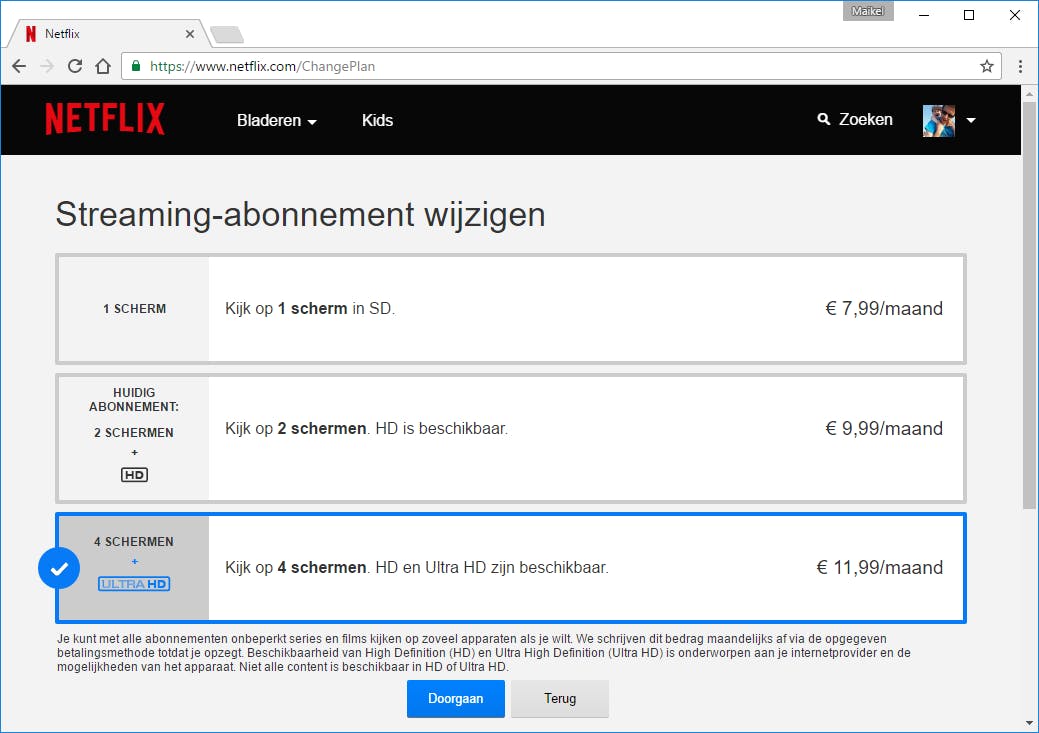Click the profile avatar picture
The image size is (1039, 733).
click(939, 121)
